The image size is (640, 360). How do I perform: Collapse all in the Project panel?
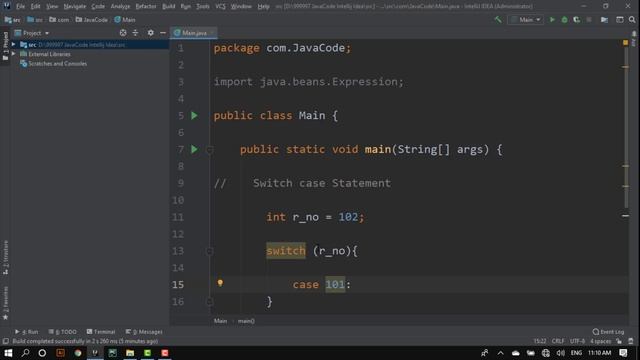coord(136,33)
